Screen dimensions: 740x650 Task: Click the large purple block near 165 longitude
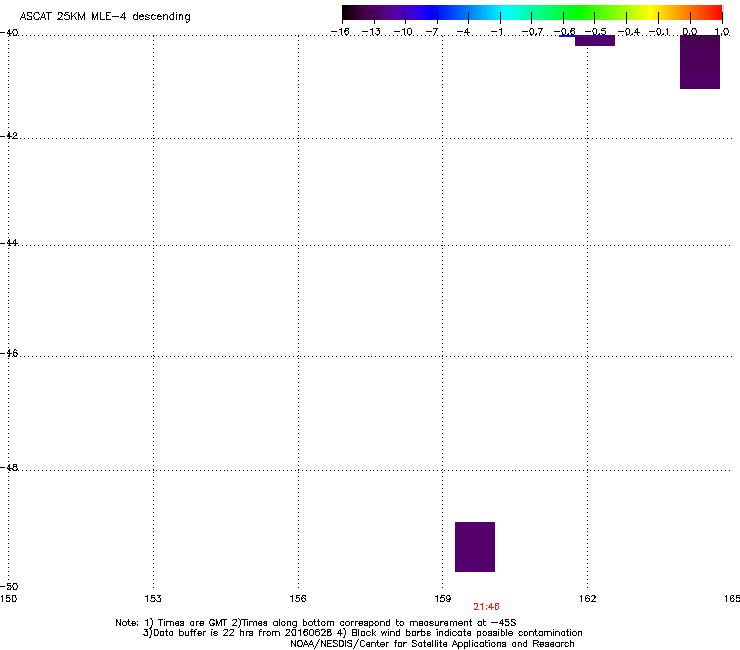(x=700, y=62)
